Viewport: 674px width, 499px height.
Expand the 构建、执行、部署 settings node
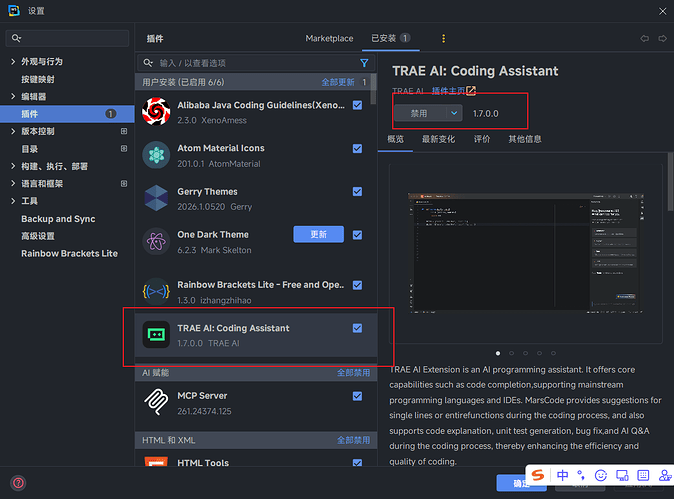(x=12, y=166)
